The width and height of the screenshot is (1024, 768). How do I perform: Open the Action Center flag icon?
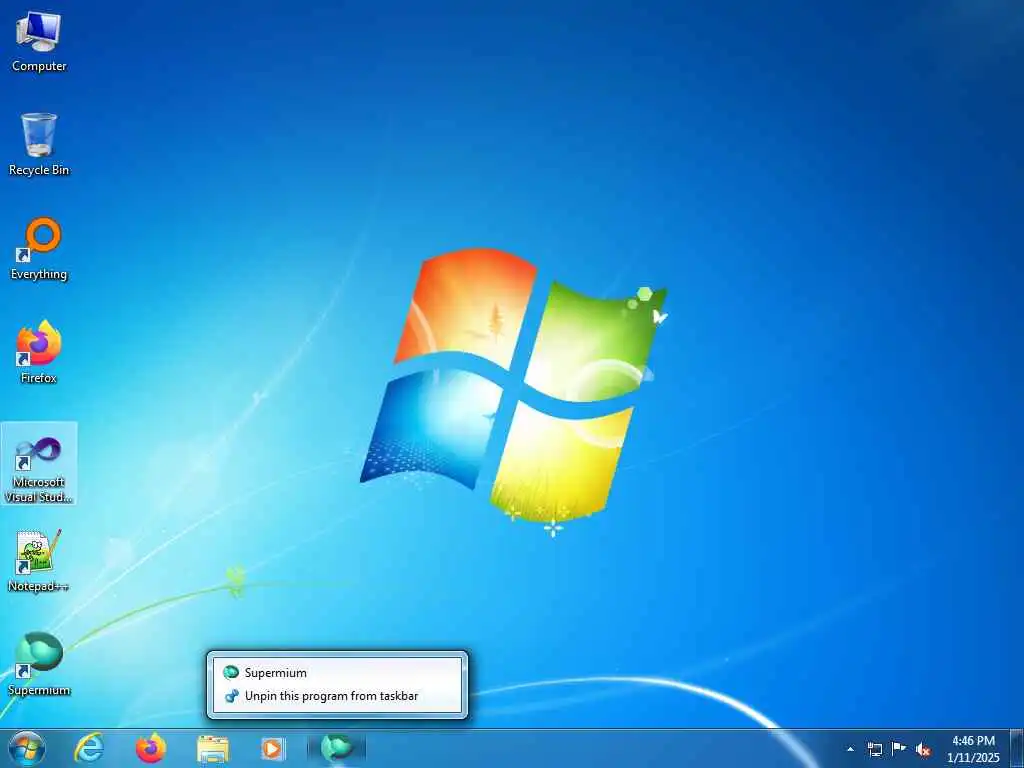(899, 749)
